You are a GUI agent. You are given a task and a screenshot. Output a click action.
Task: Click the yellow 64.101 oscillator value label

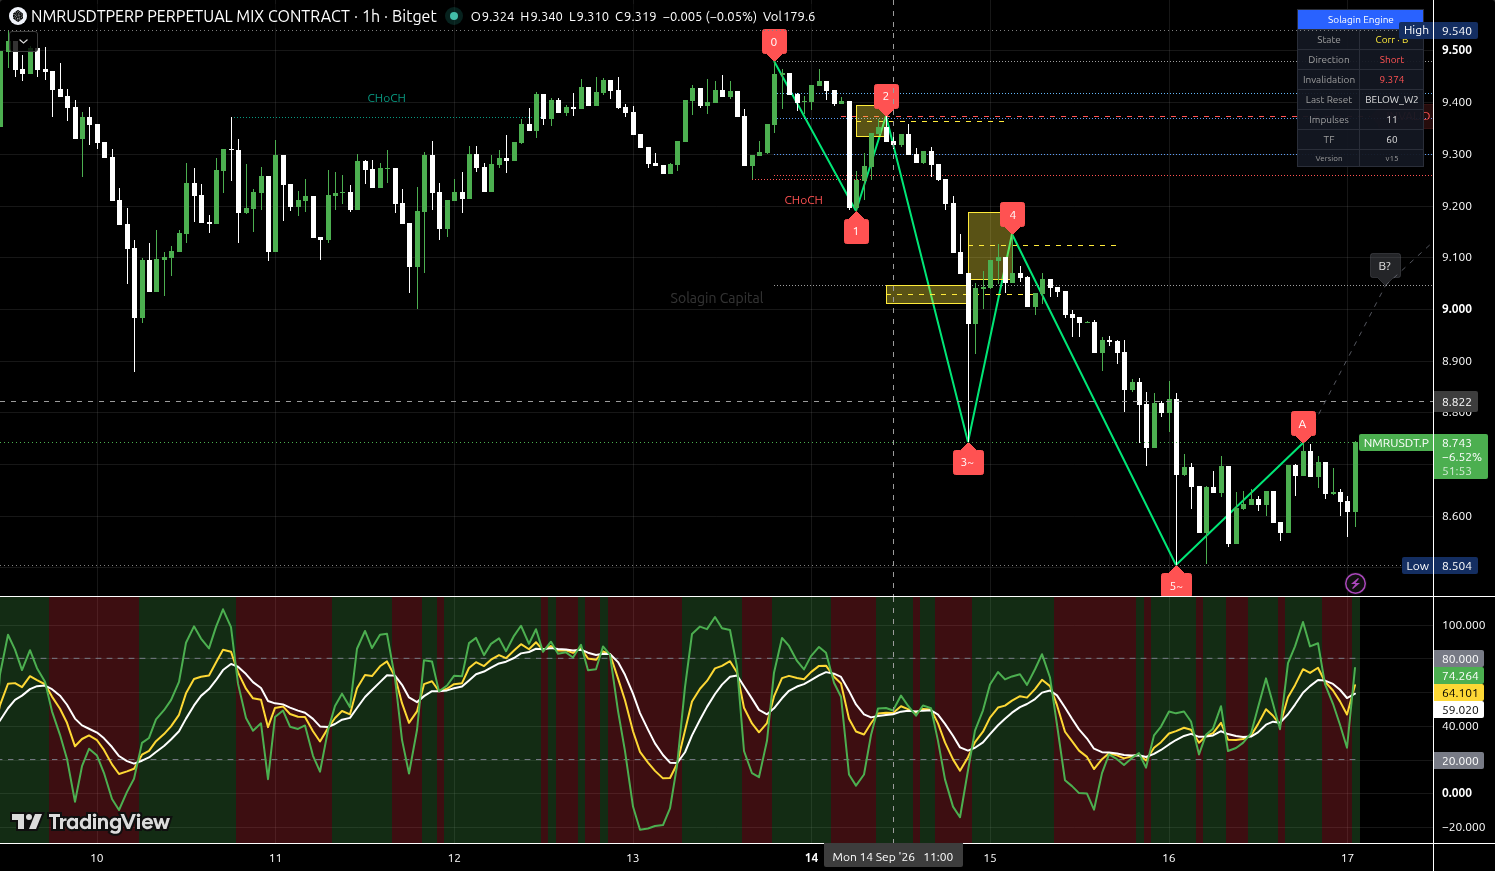click(1460, 693)
